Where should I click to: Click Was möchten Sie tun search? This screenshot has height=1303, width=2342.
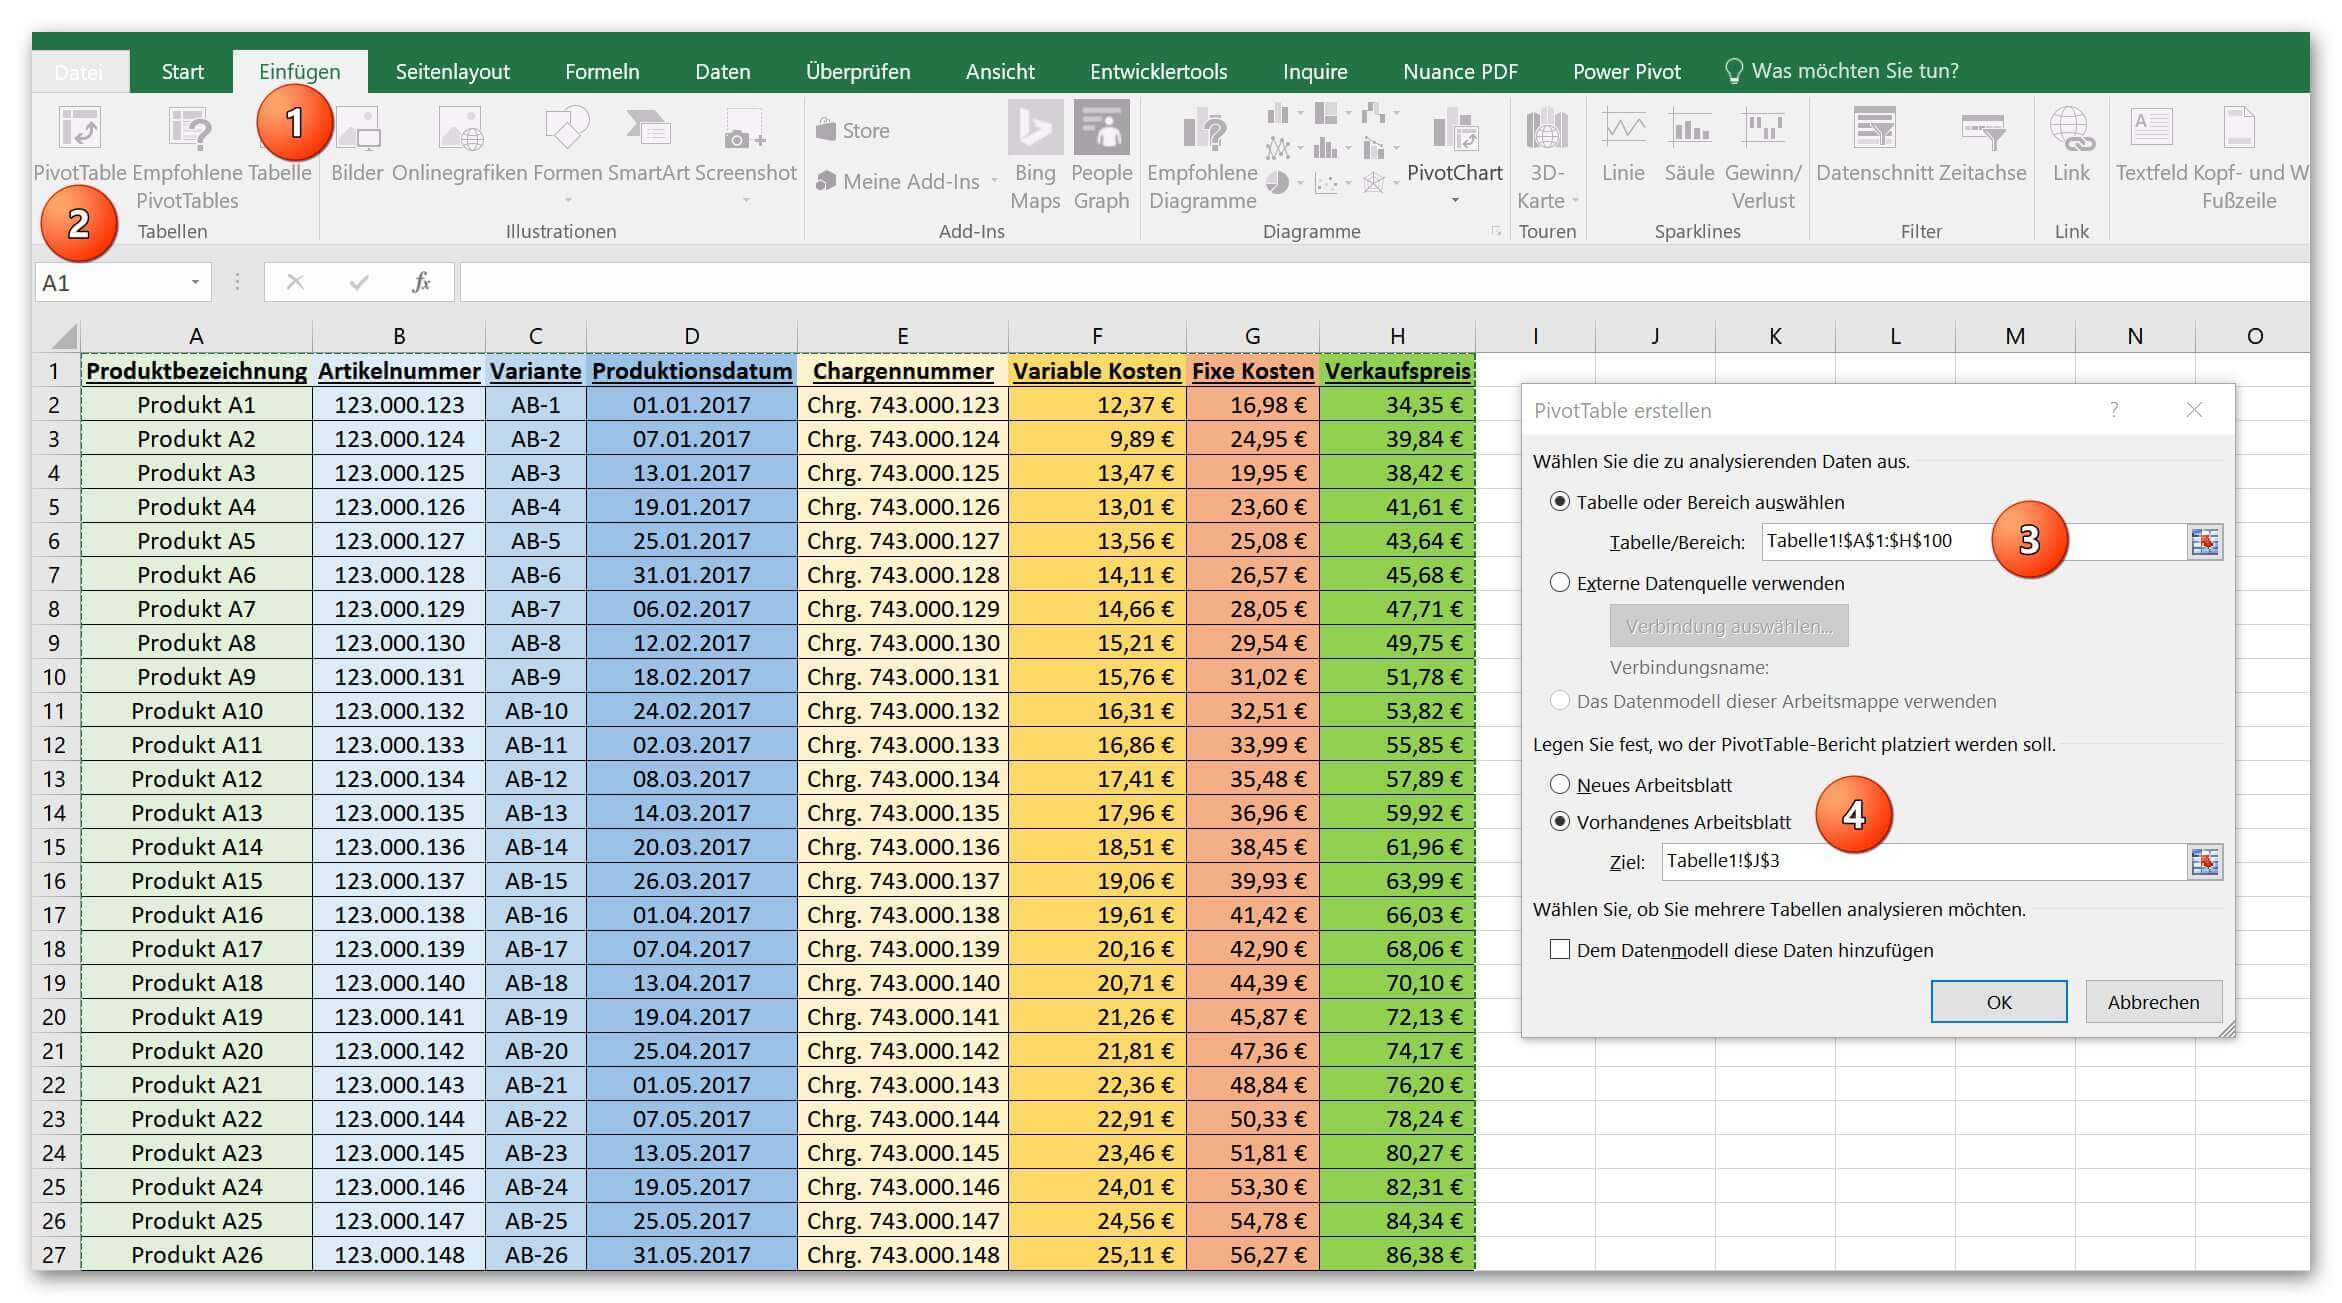point(1841,71)
